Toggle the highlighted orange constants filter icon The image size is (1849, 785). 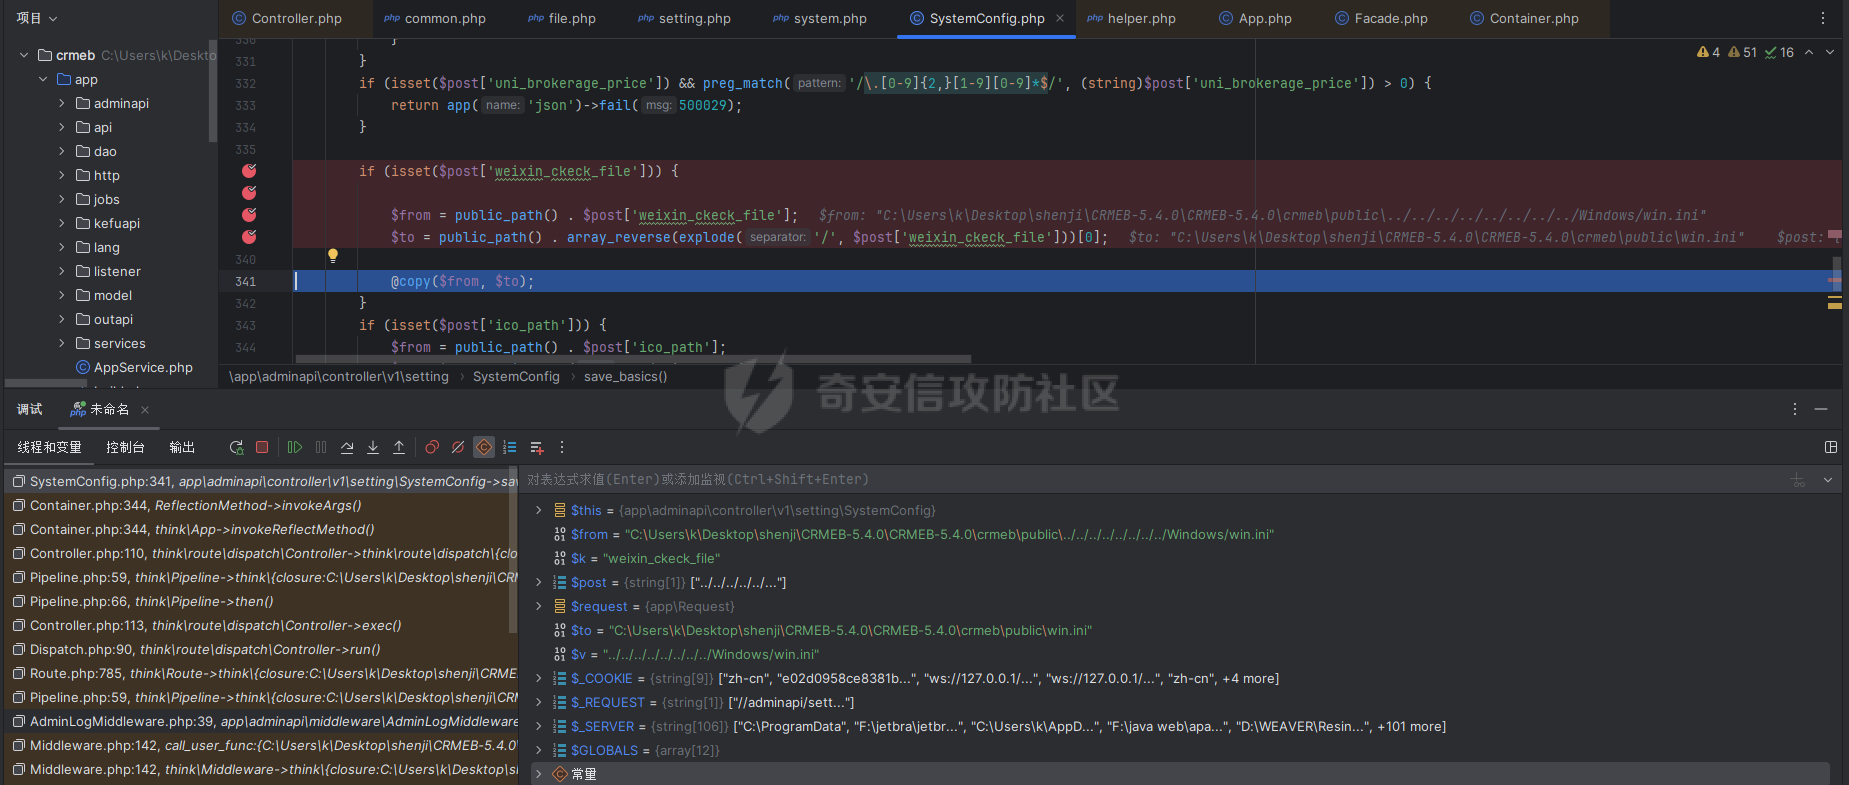[x=484, y=447]
